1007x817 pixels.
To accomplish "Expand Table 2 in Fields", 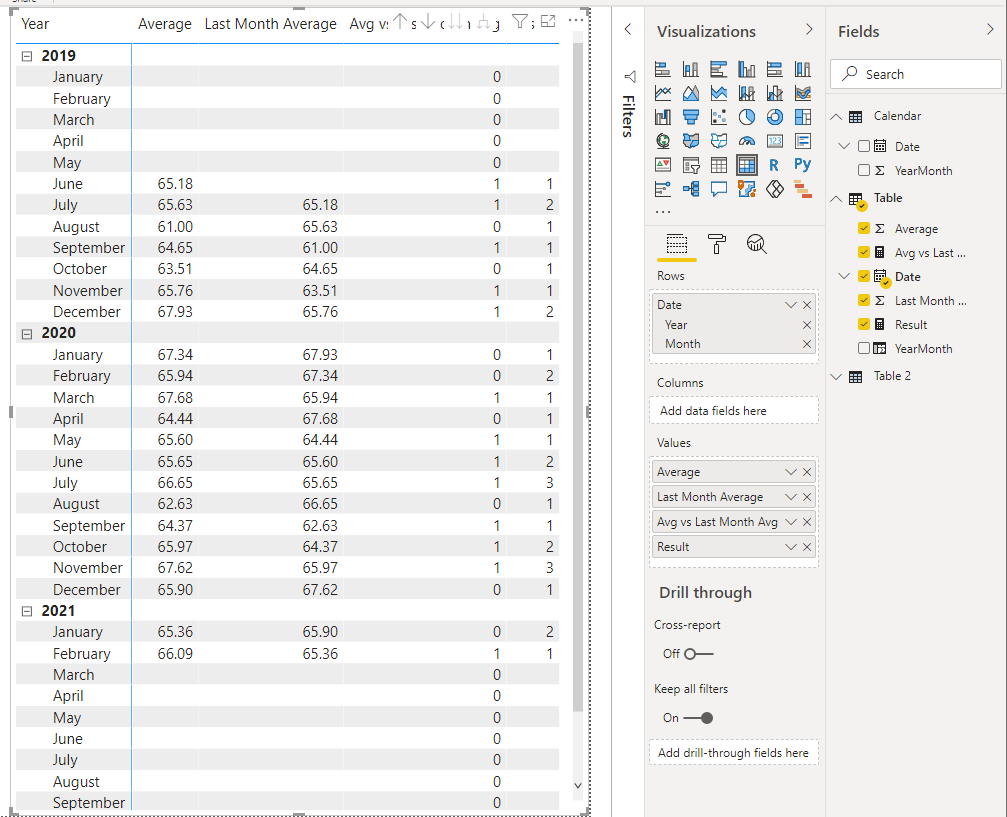I will click(836, 377).
